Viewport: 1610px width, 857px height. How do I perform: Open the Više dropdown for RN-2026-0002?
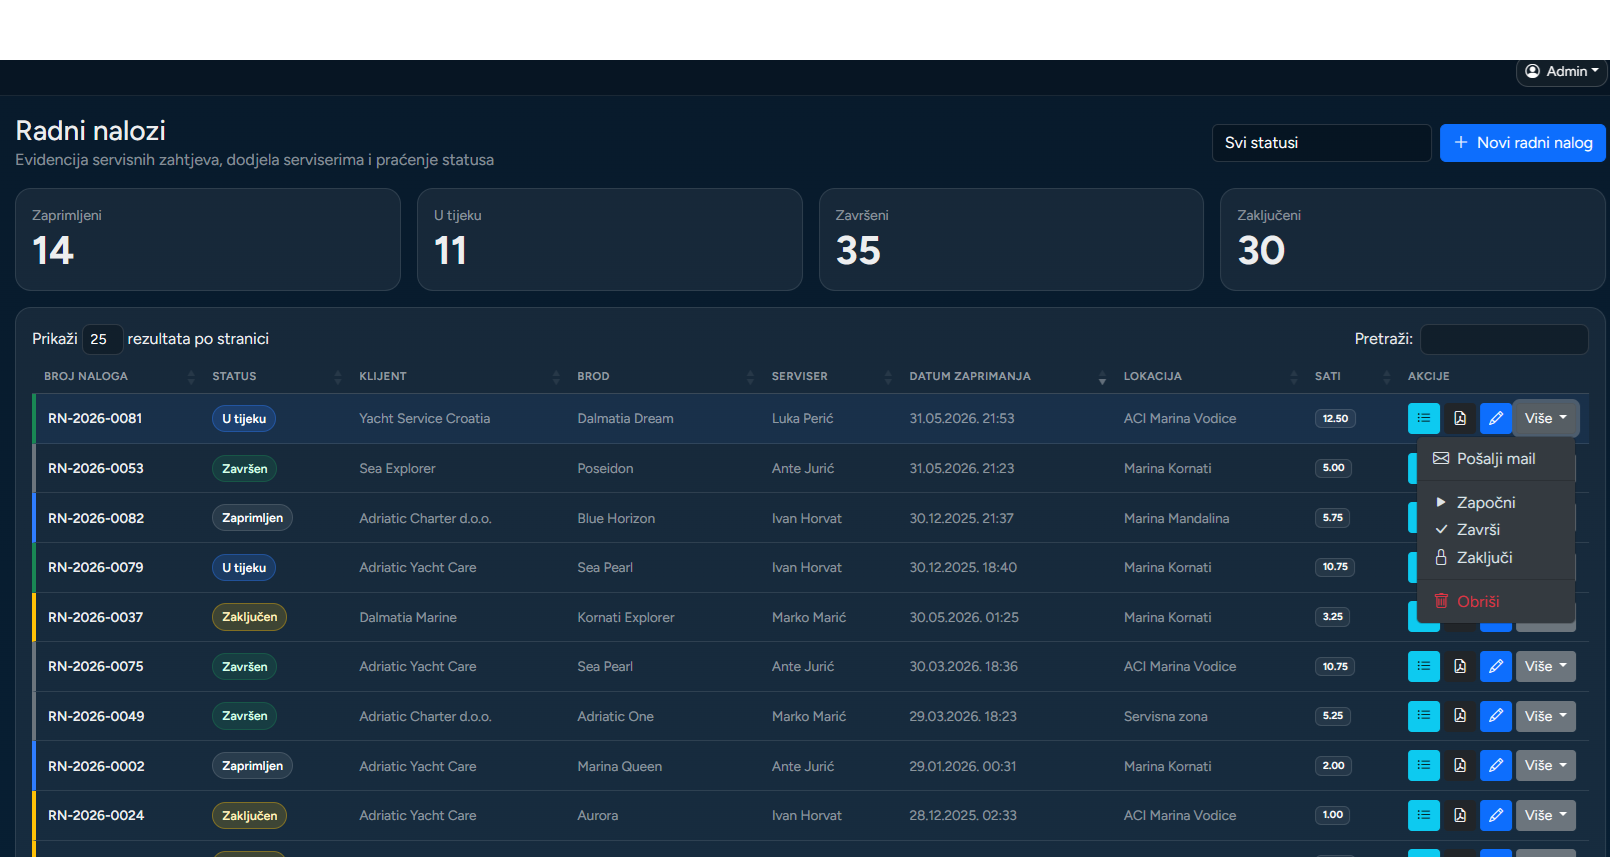click(x=1546, y=766)
